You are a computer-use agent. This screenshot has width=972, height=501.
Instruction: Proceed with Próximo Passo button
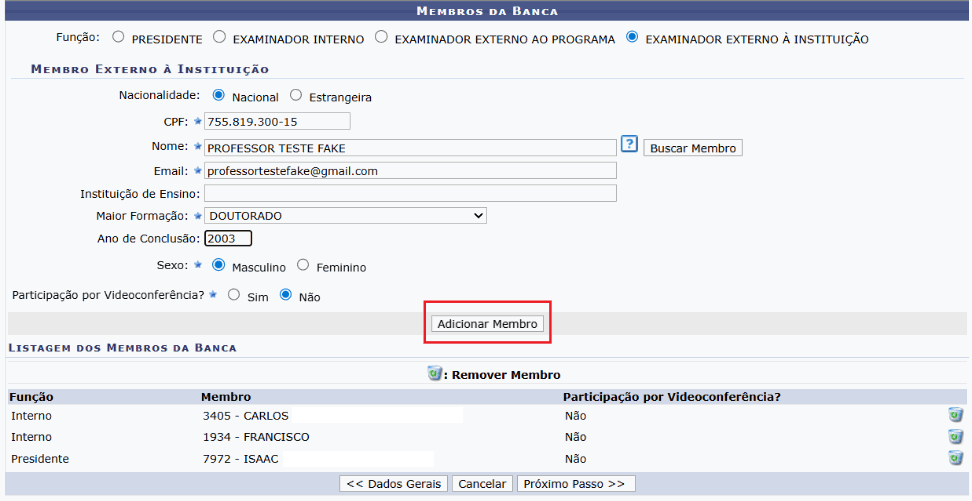point(576,484)
